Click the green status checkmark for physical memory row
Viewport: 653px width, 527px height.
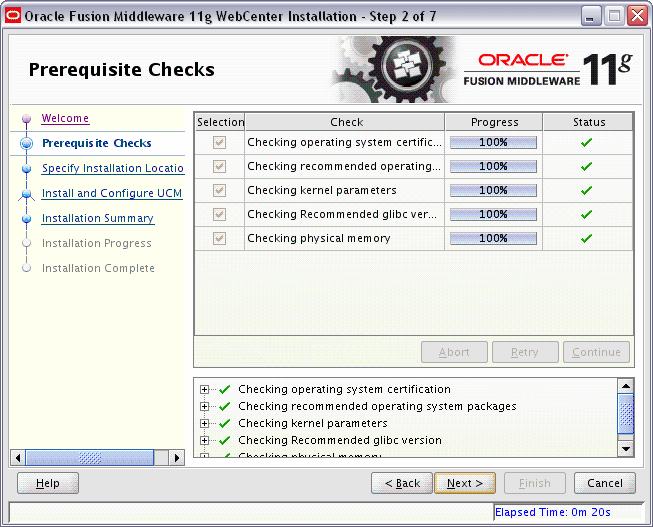coord(586,238)
